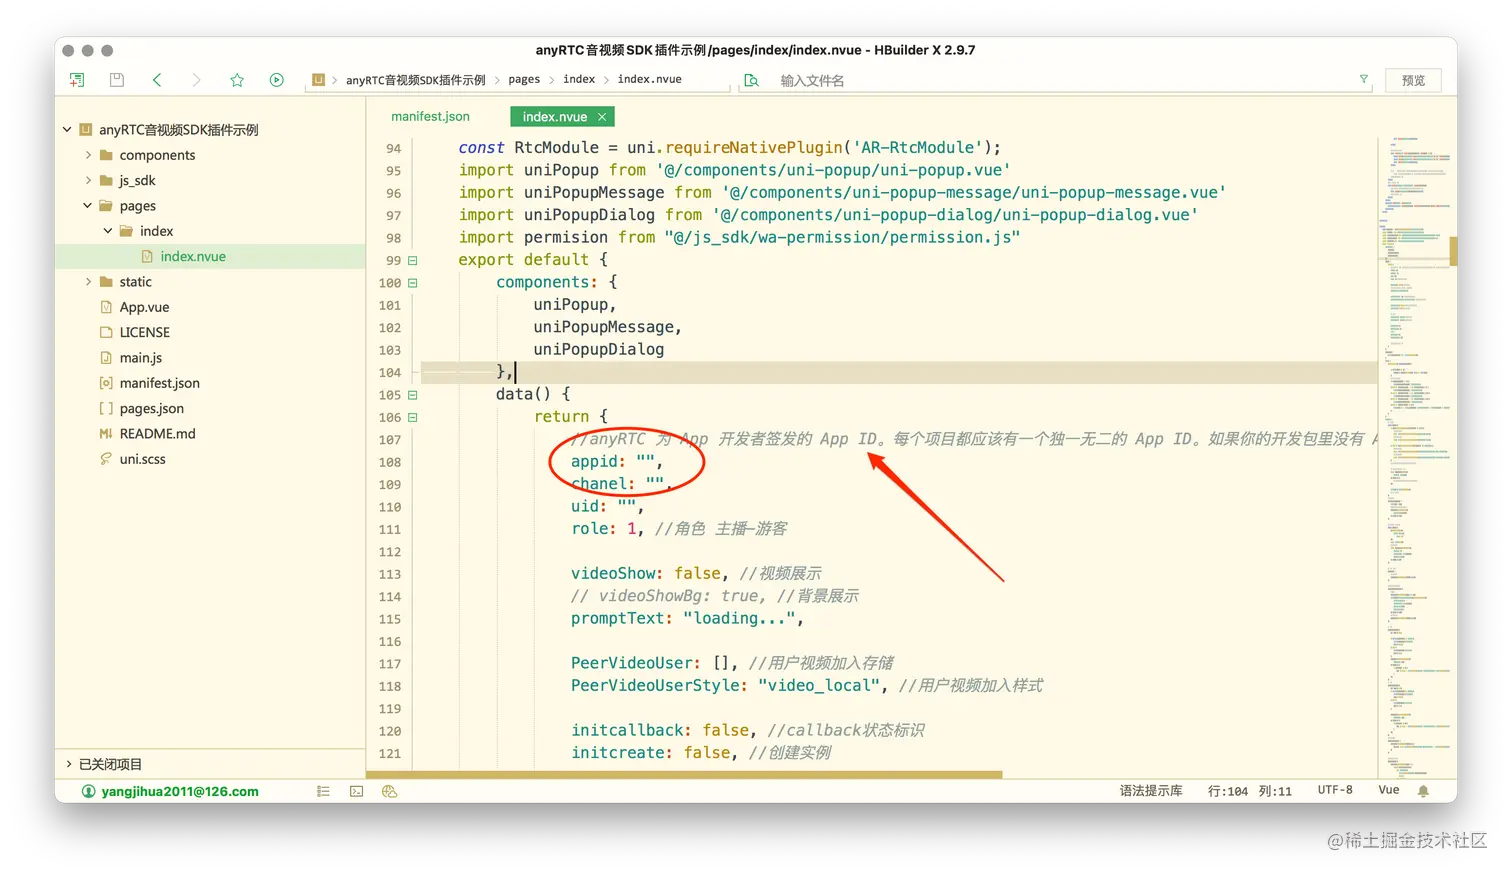Close the index.nvue tab
This screenshot has width=1512, height=875.
(x=602, y=117)
